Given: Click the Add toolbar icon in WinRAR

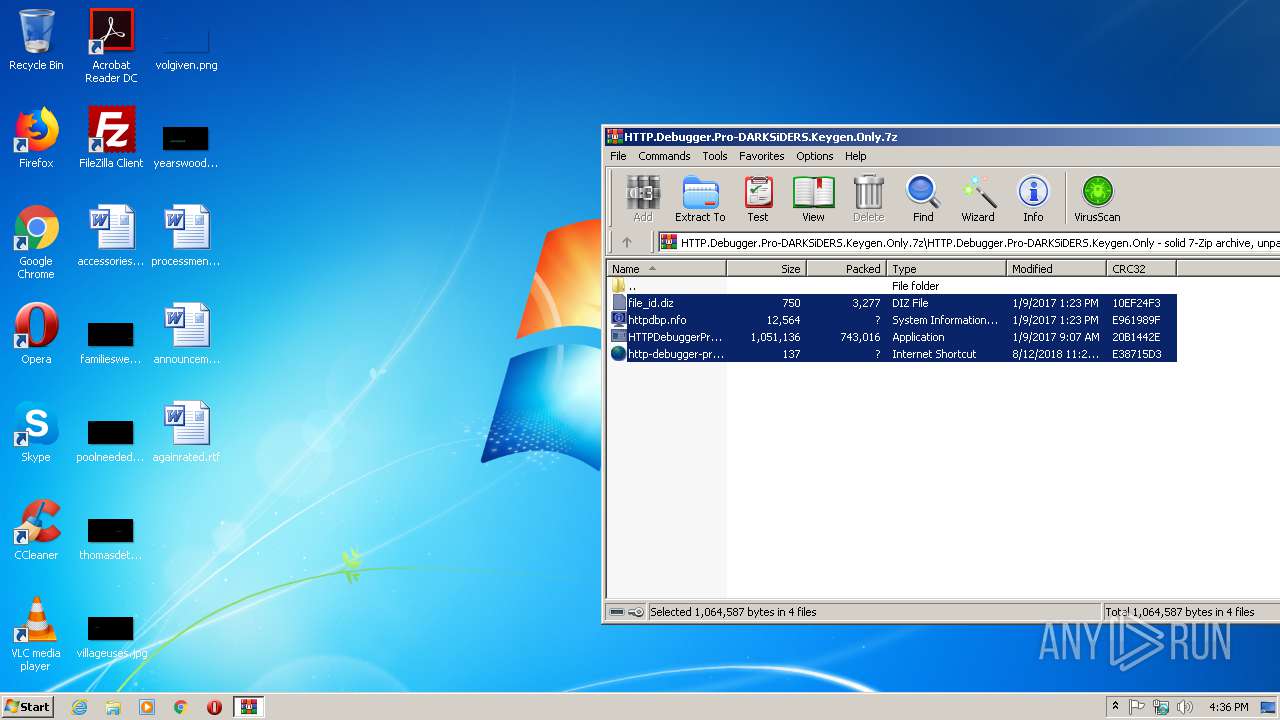Looking at the screenshot, I should 643,198.
